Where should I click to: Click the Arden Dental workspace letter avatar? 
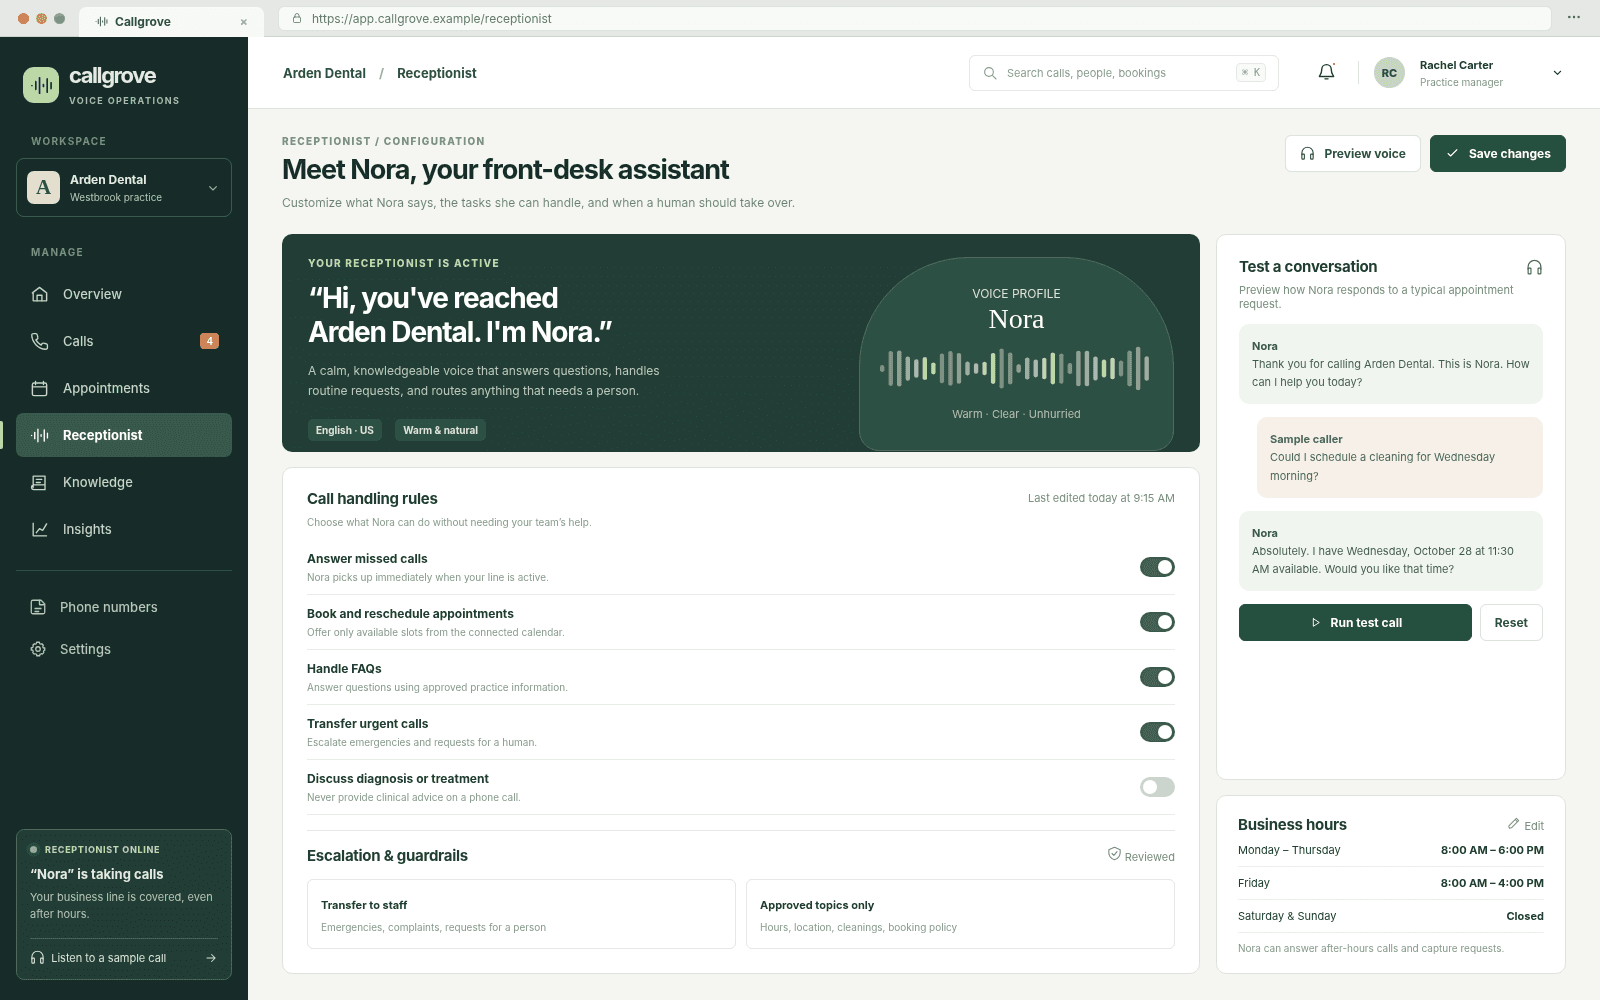[43, 187]
